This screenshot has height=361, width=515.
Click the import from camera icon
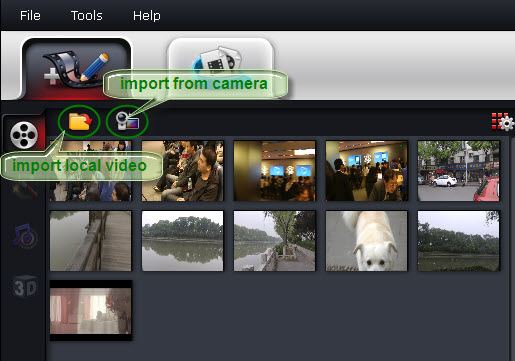tap(127, 121)
